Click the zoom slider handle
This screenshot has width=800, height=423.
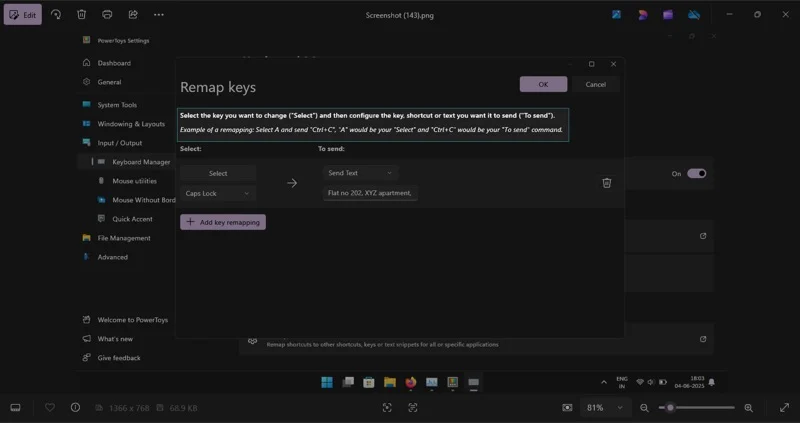(670, 408)
